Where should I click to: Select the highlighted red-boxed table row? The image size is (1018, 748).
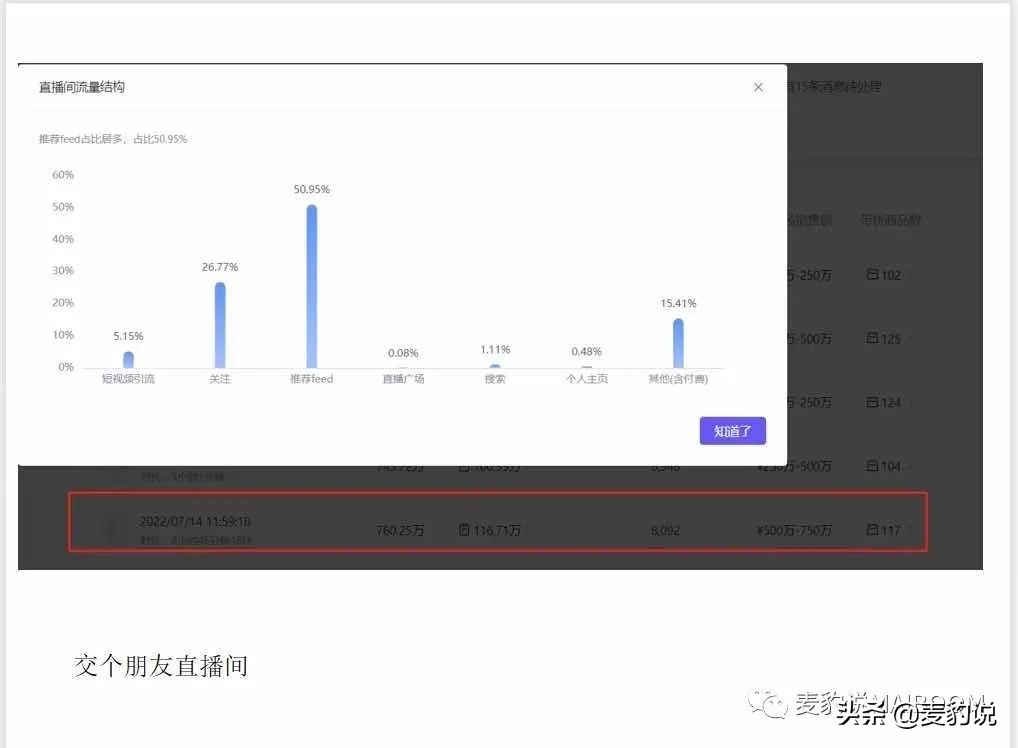[497, 522]
